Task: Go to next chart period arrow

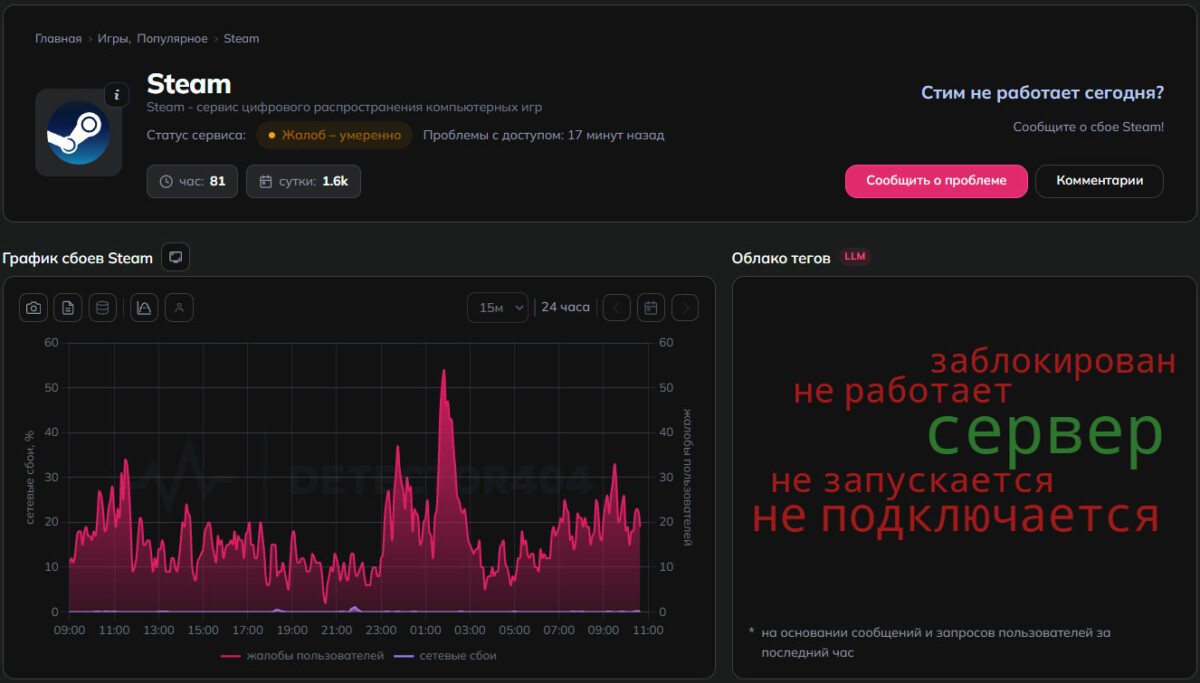Action: click(685, 308)
